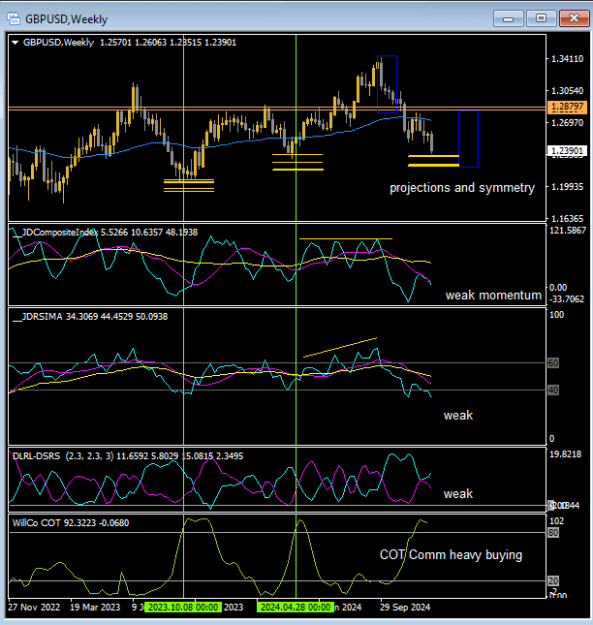The height and width of the screenshot is (625, 593).
Task: Click the GBPUSD chart window icon
Action: [14, 19]
